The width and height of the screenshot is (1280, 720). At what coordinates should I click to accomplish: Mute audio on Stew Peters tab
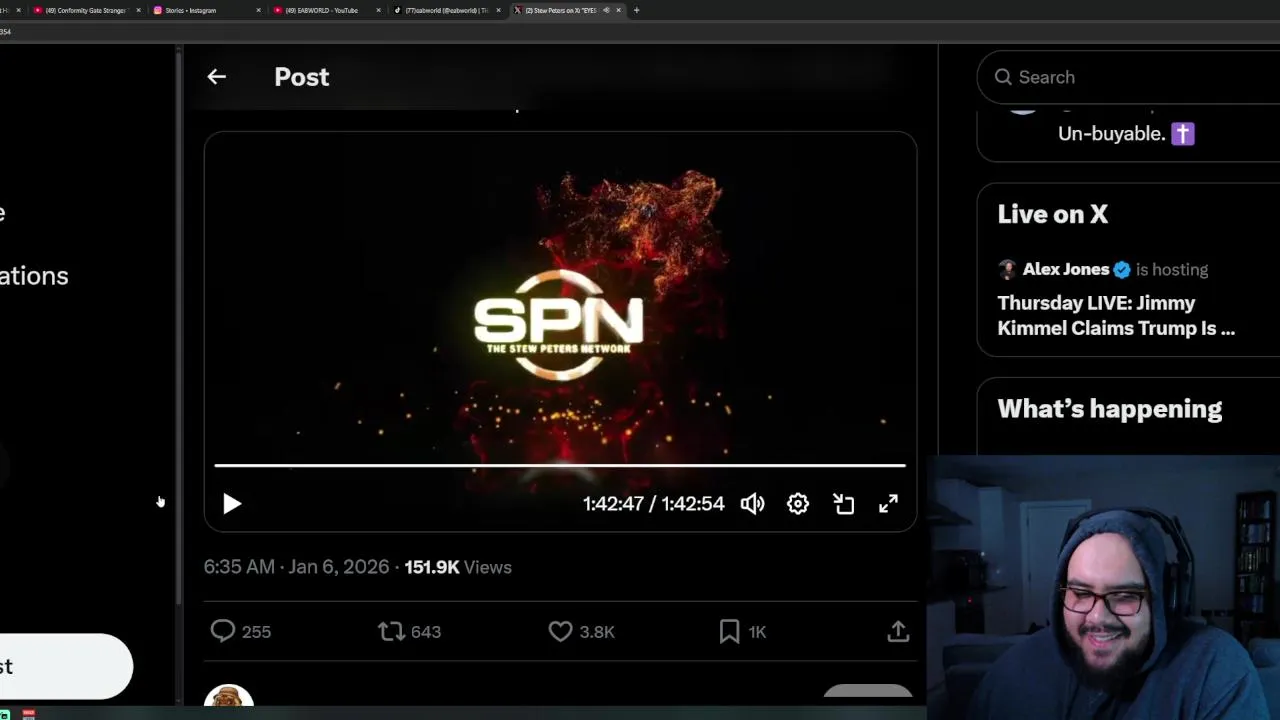pyautogui.click(x=606, y=10)
